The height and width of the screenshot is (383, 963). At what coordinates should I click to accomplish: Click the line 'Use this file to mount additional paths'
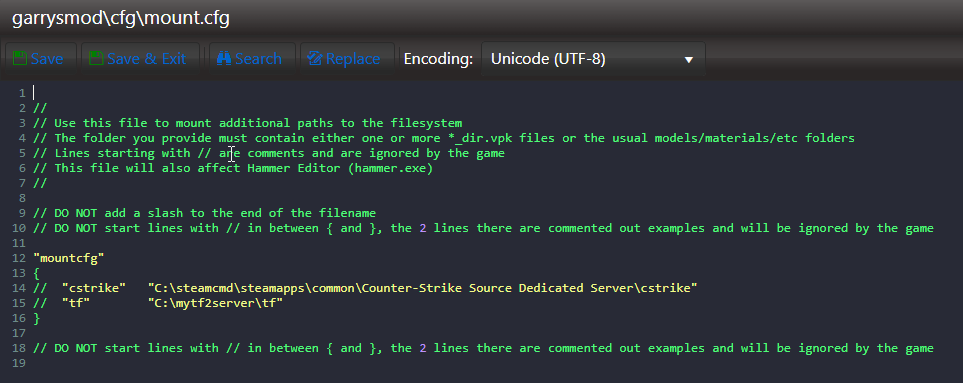coord(248,123)
